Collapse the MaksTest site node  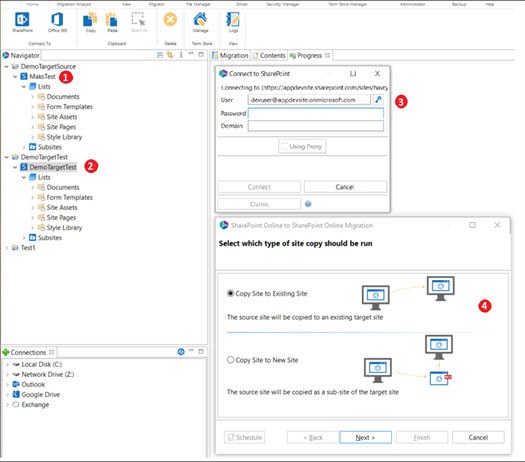pos(15,76)
